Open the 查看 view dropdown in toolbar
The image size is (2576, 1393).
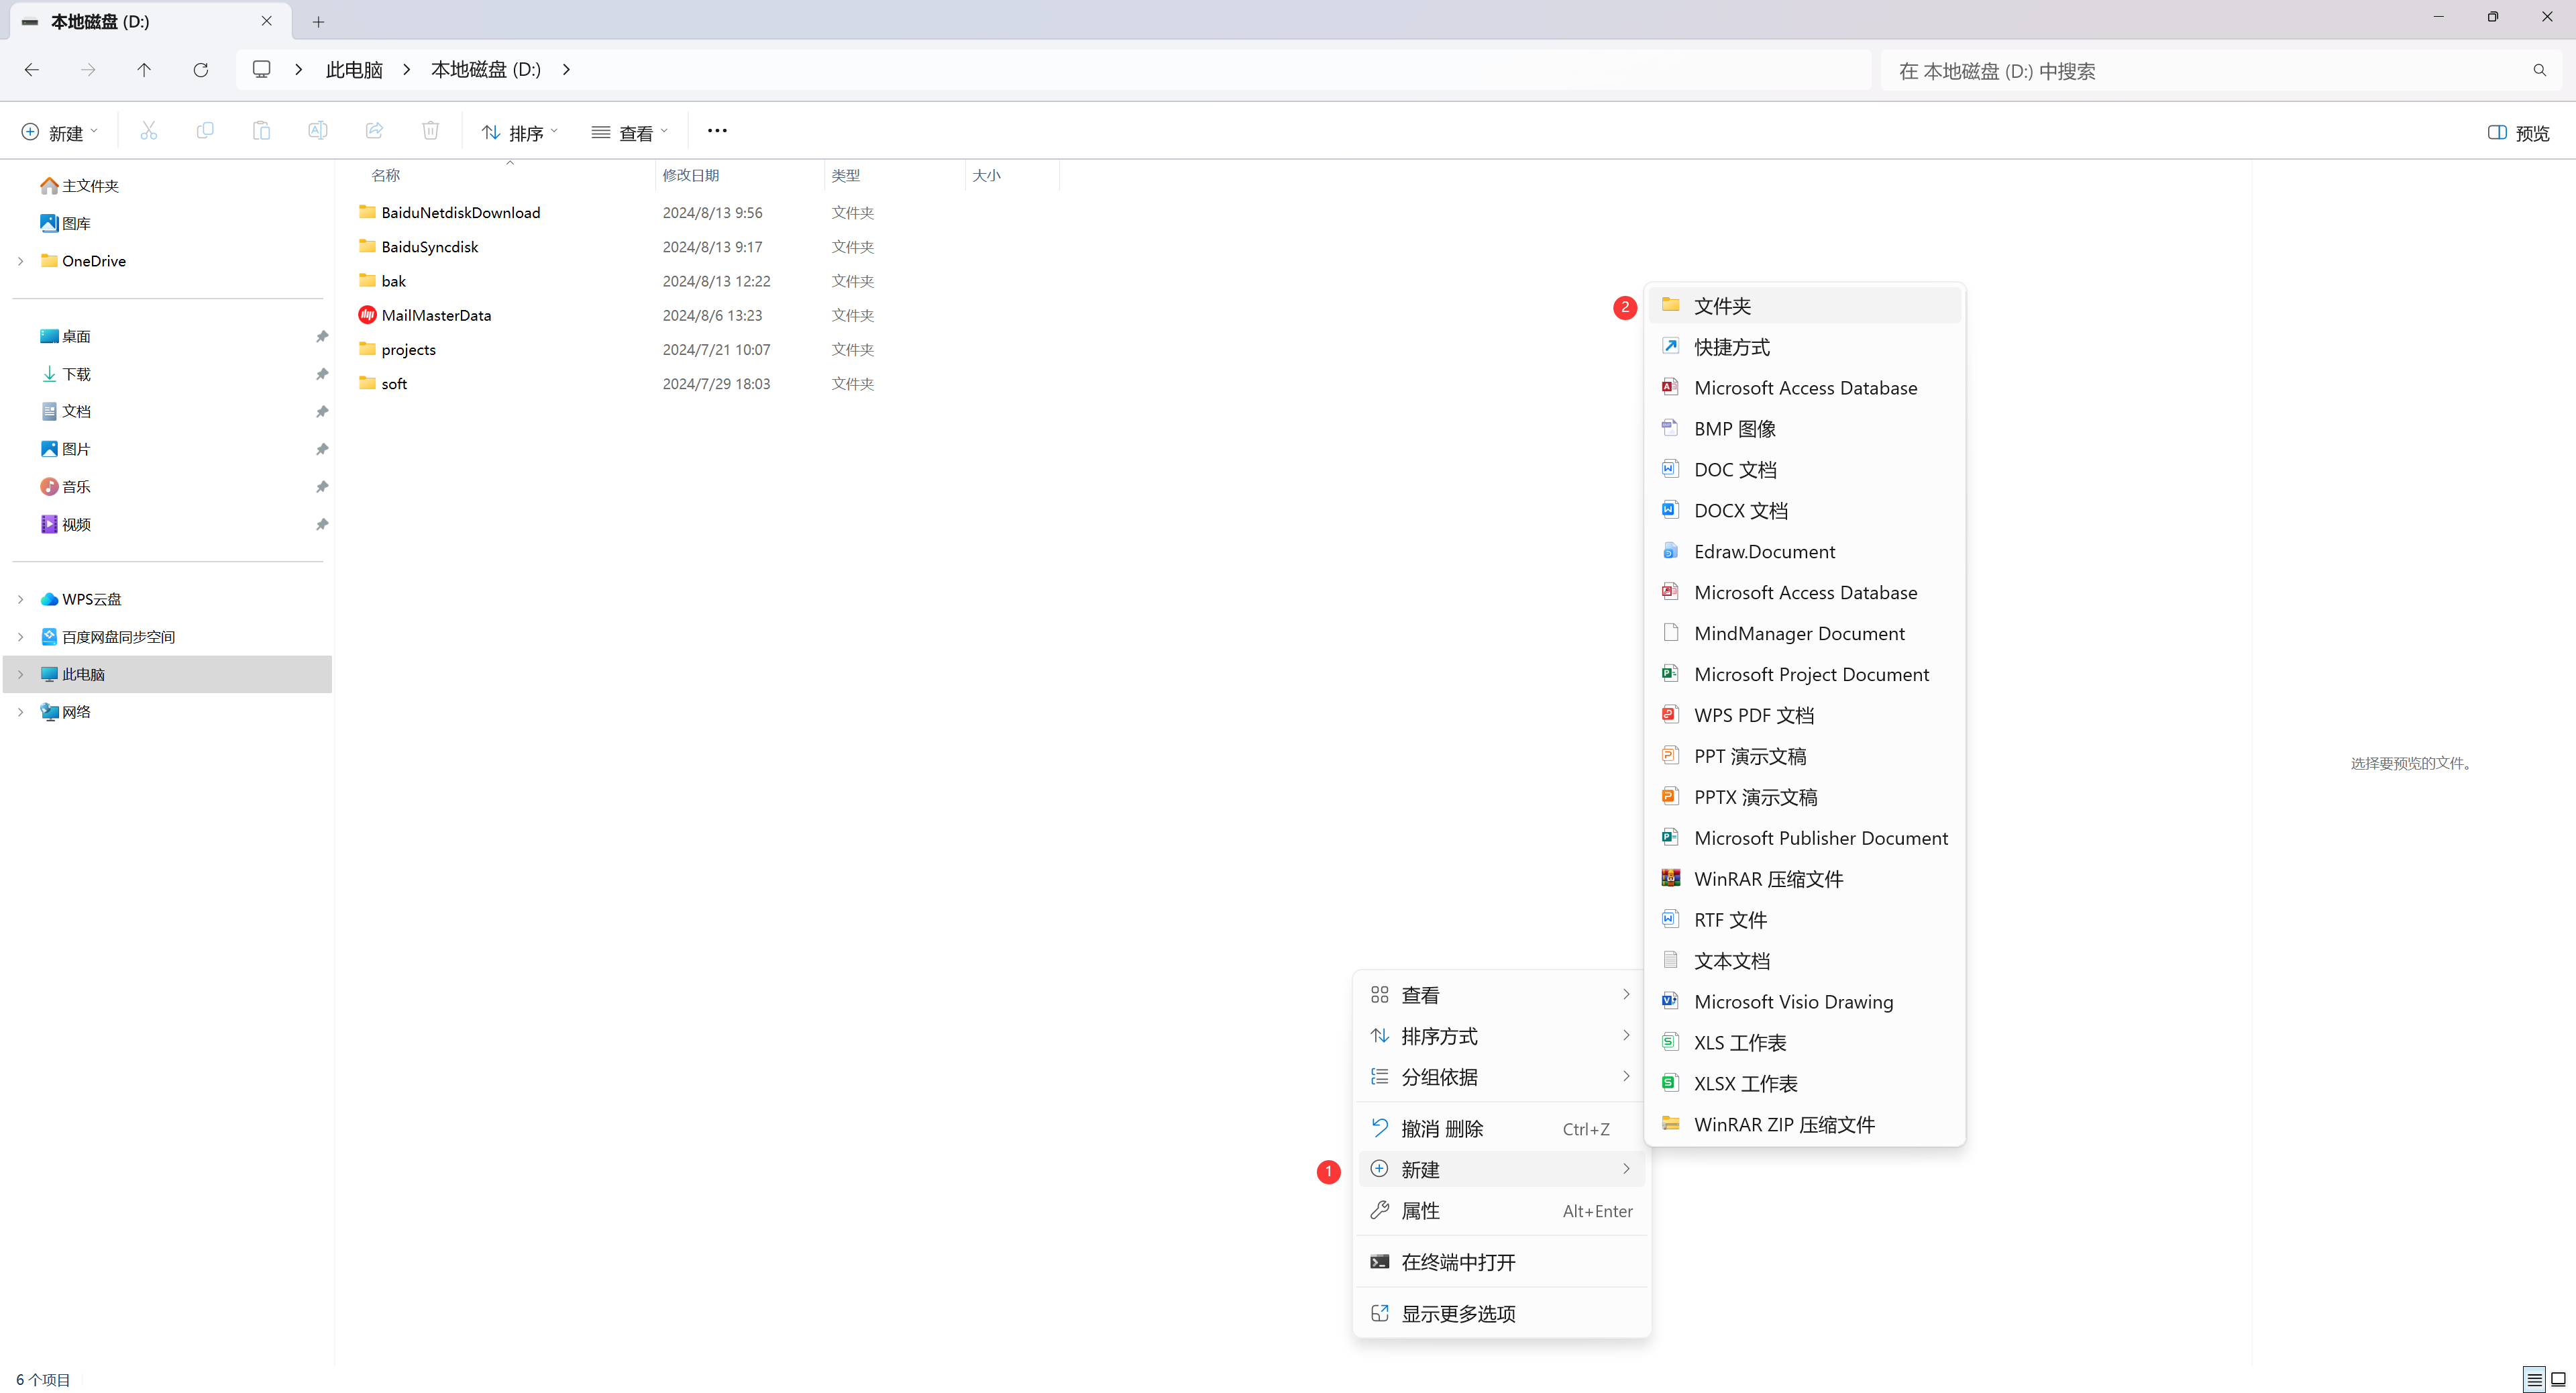[x=629, y=133]
